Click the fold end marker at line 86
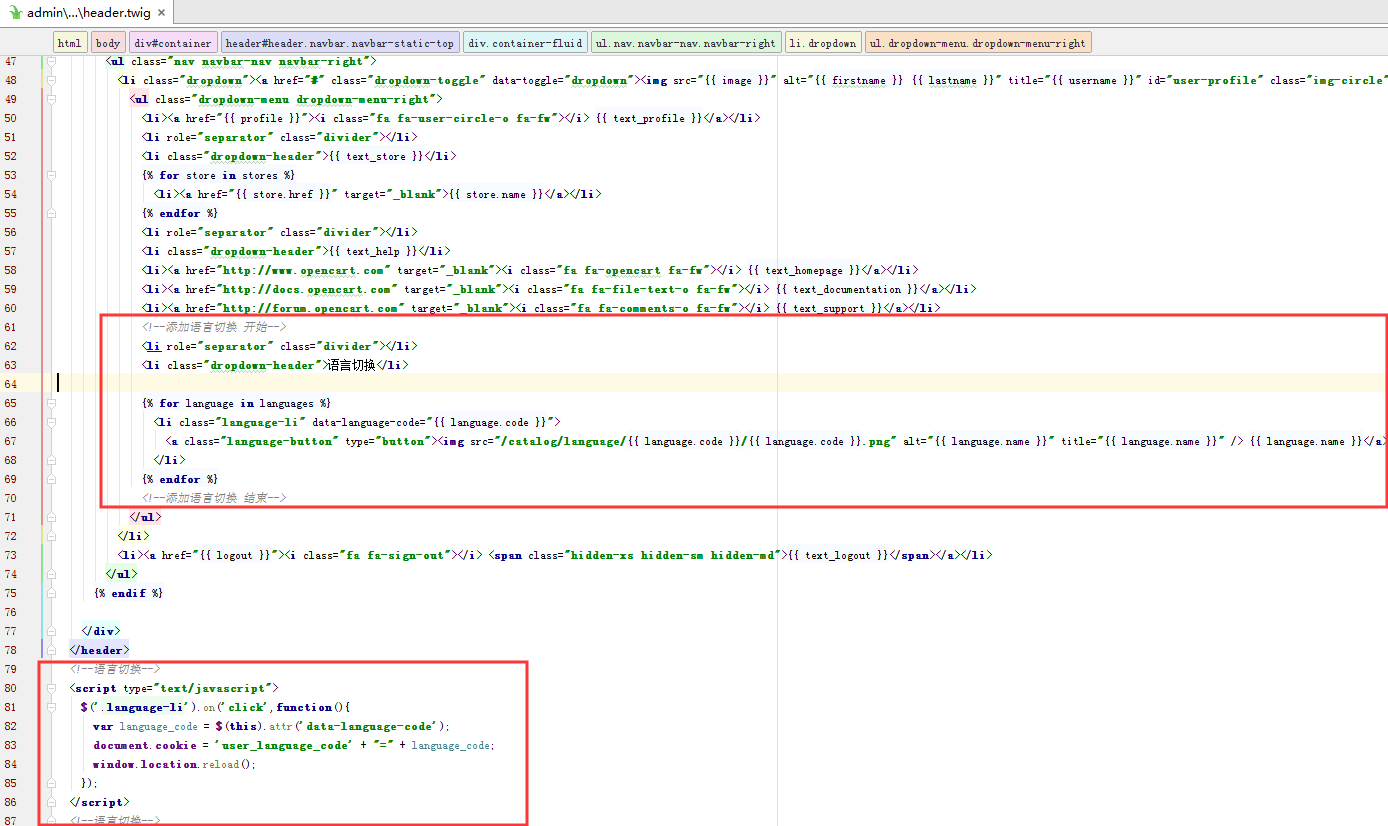The image size is (1388, 826). click(x=51, y=802)
